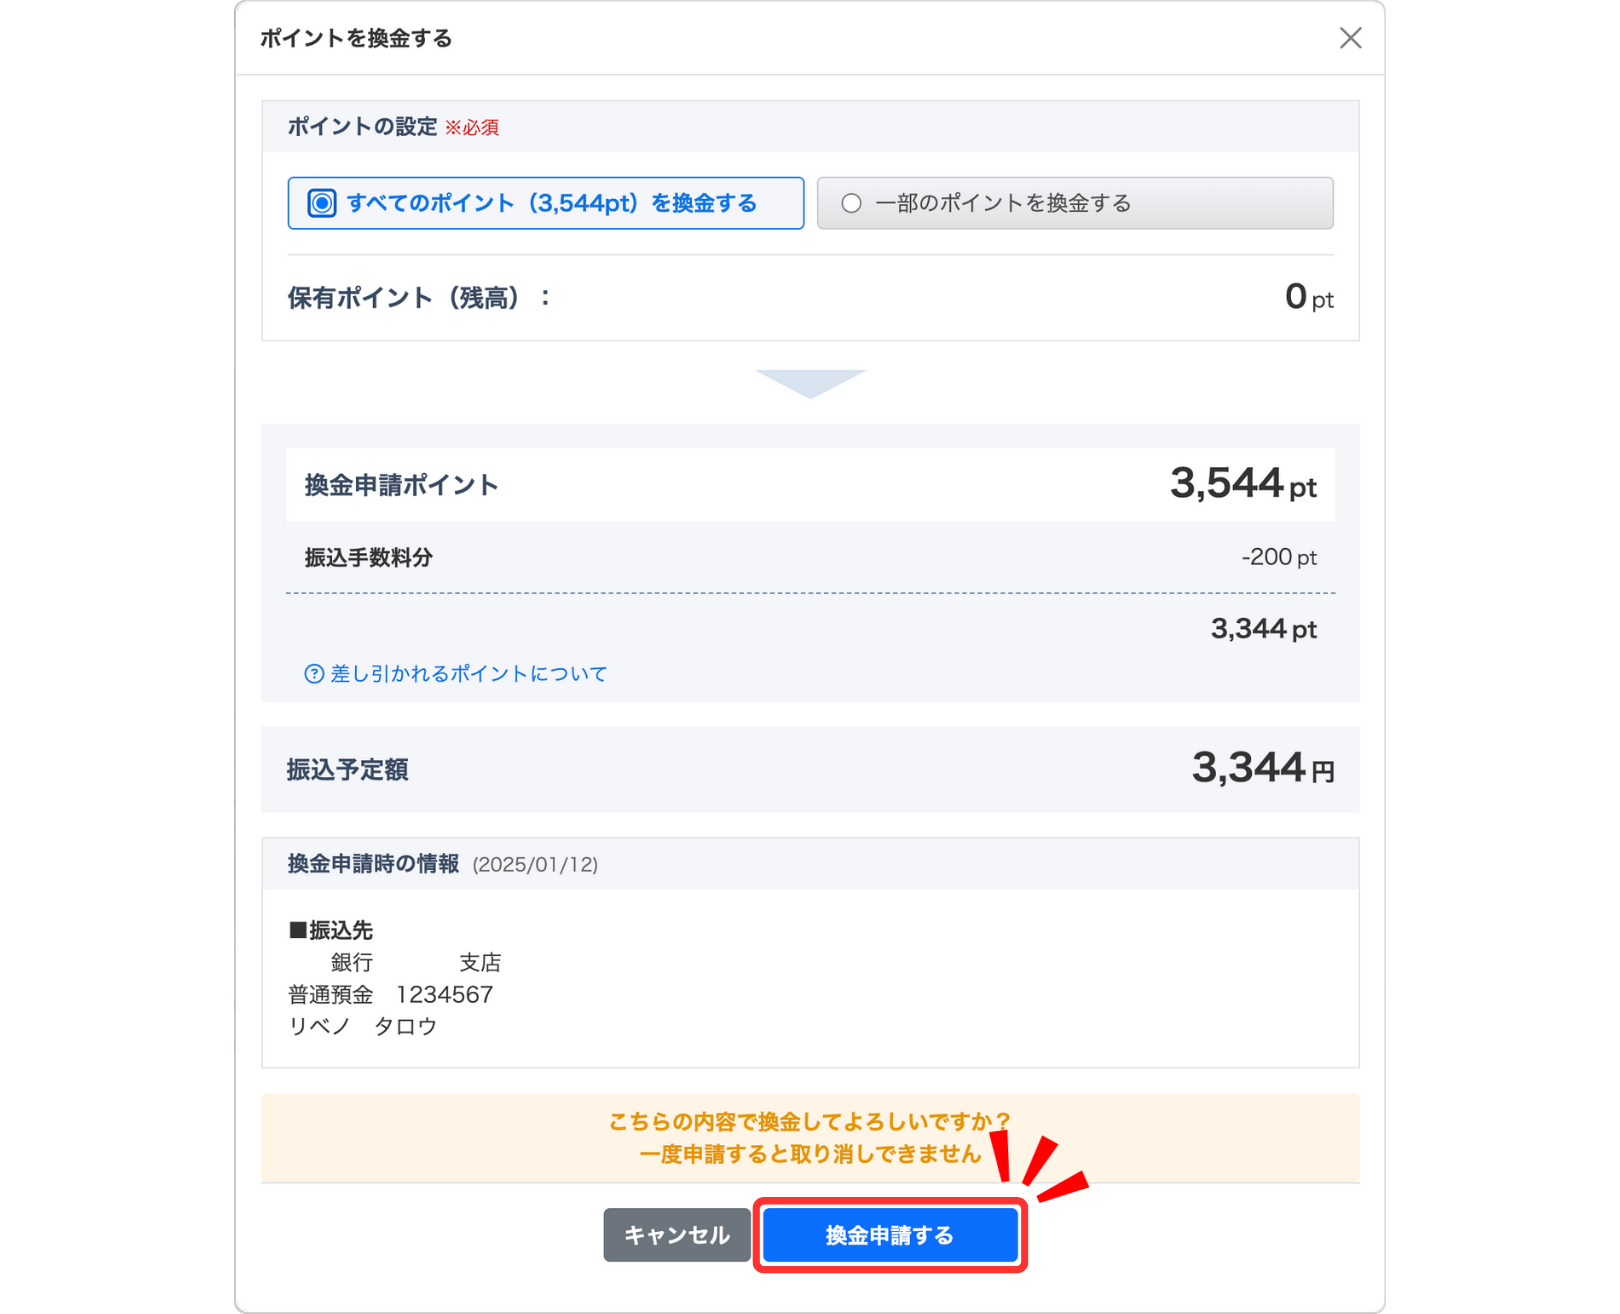Click the ※必須 required marker
This screenshot has height=1314, width=1620.
[472, 128]
